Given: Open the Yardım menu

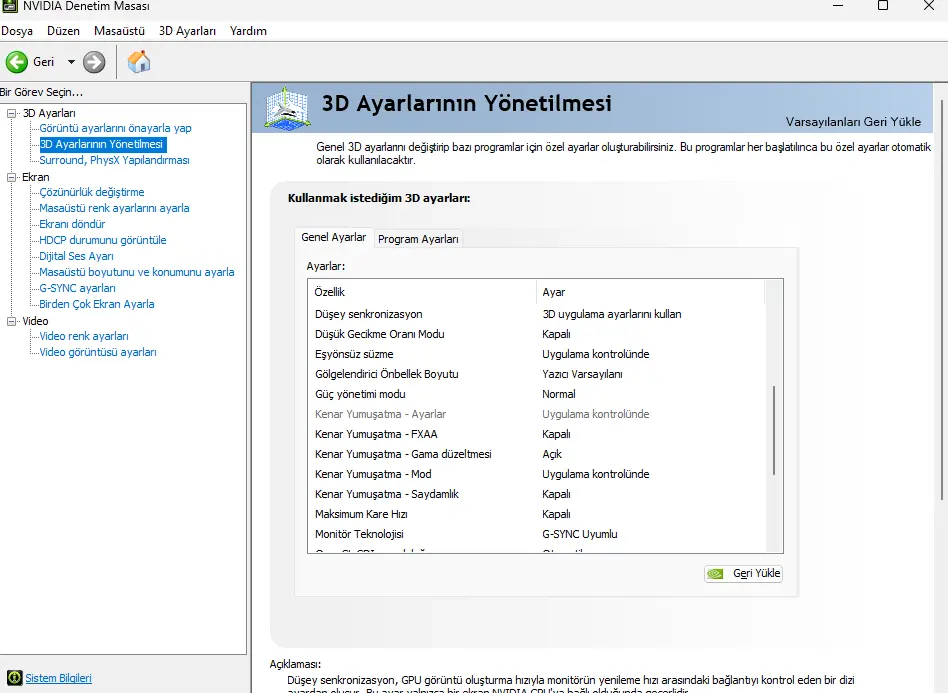Looking at the screenshot, I should (248, 31).
